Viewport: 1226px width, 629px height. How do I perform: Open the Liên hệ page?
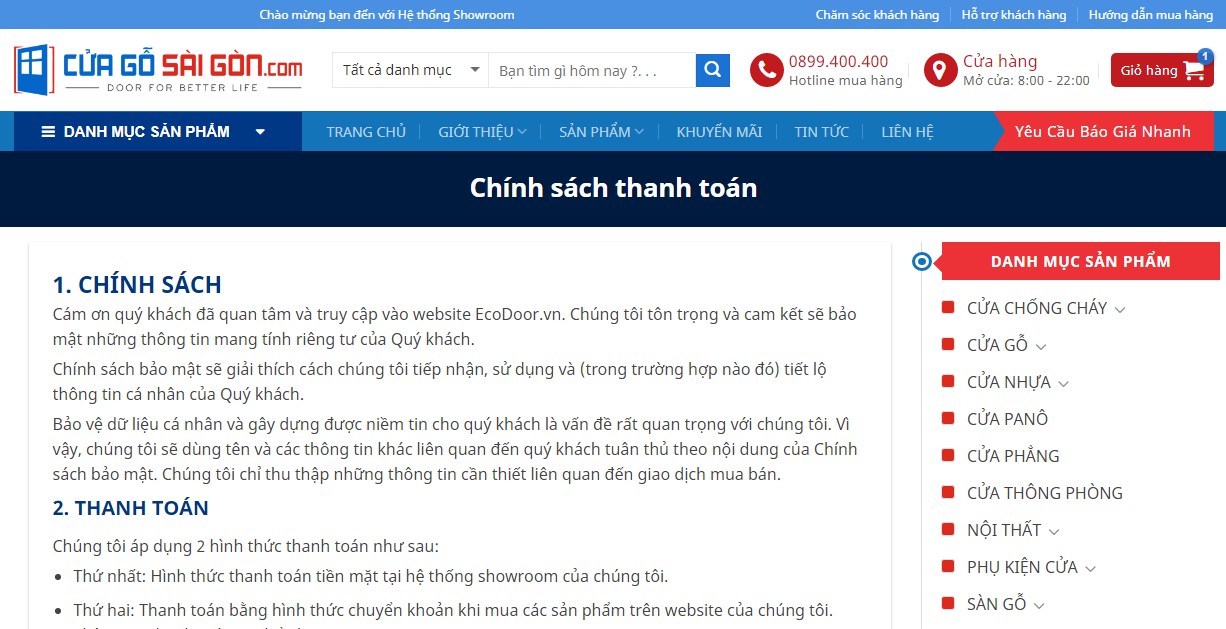(x=907, y=132)
